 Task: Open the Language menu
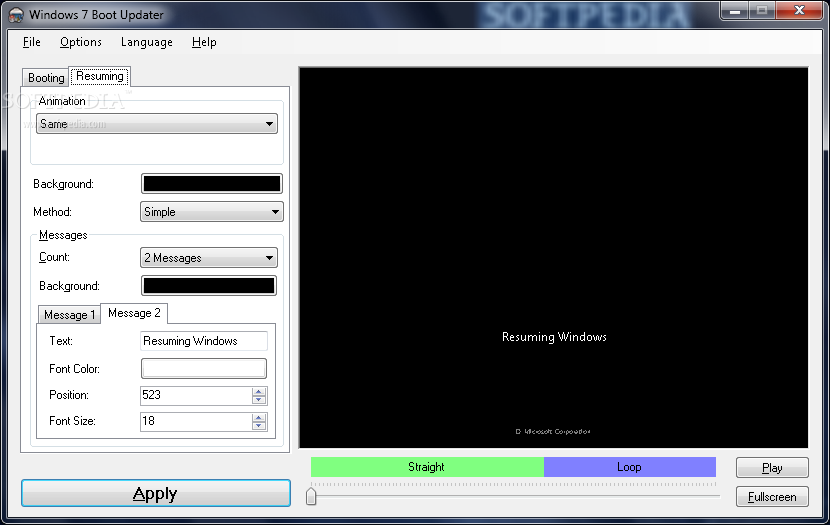[147, 42]
